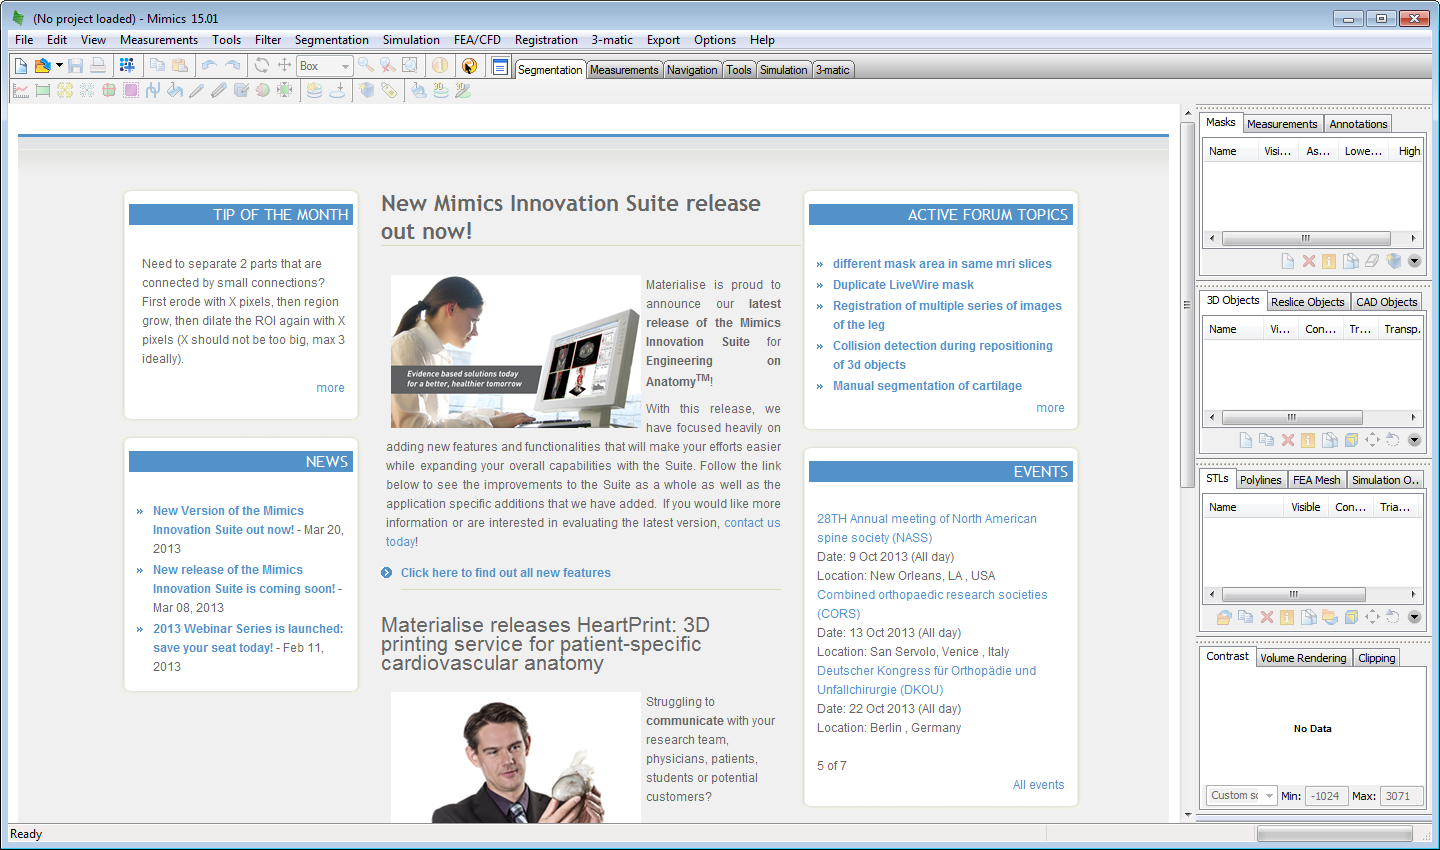Click the 'contact us' link
This screenshot has height=850, width=1440.
(x=752, y=523)
